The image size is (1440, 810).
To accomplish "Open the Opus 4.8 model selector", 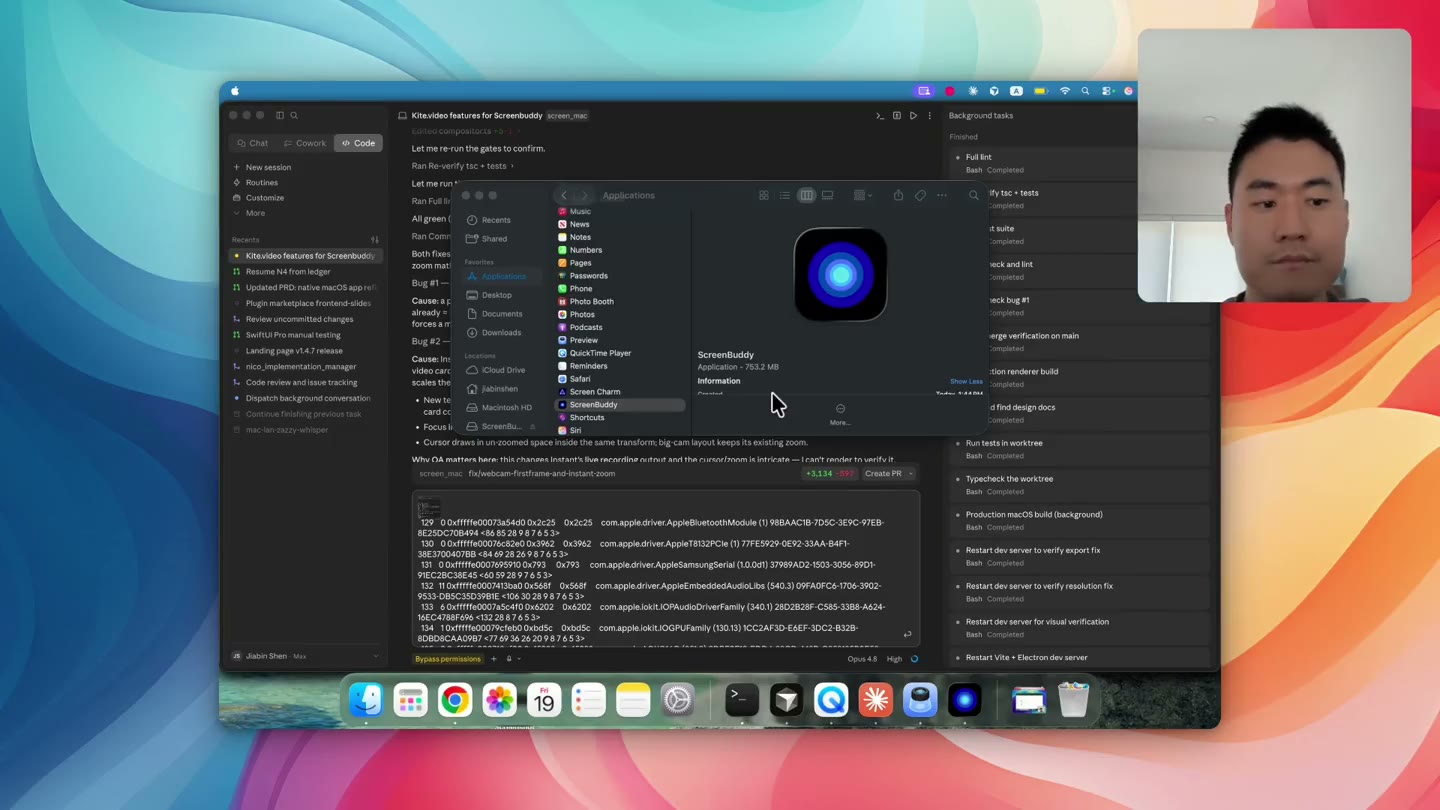I will (x=862, y=659).
